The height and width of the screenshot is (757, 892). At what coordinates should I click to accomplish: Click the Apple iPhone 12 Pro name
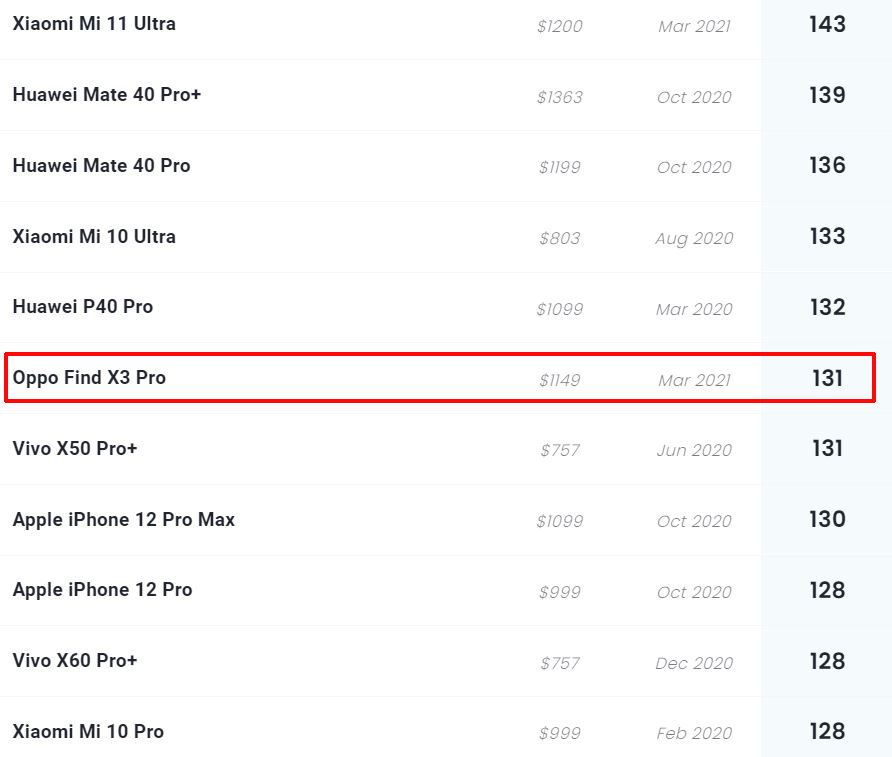pyautogui.click(x=102, y=590)
